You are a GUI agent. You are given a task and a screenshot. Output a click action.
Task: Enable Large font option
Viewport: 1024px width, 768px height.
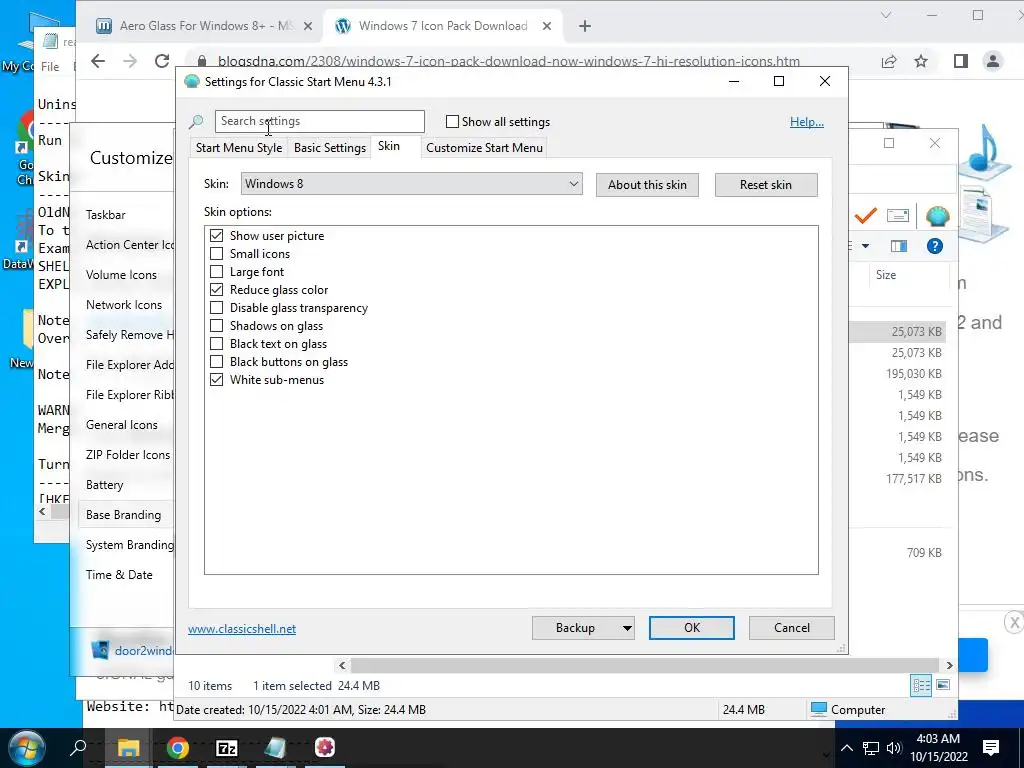(216, 272)
